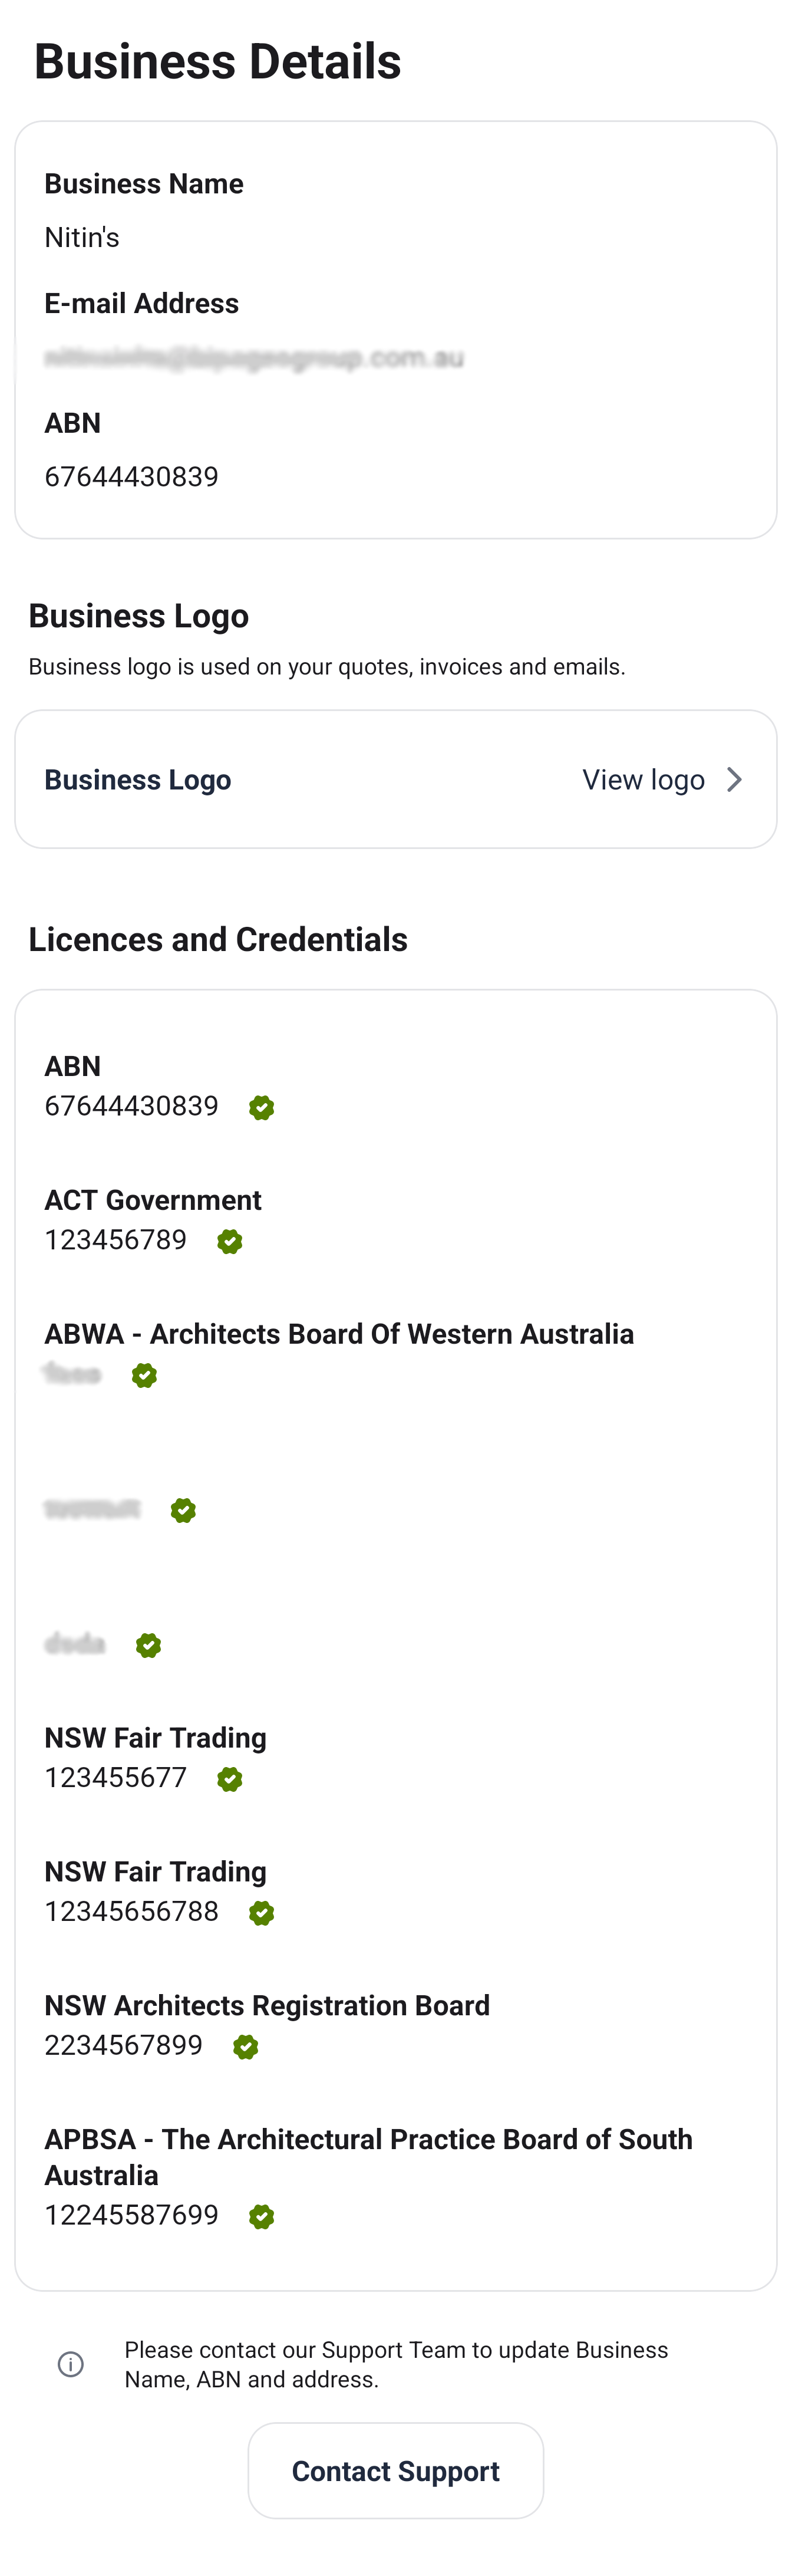792x2576 pixels.
Task: Expand Business Logo row via chevron arrow
Action: pyautogui.click(x=734, y=780)
